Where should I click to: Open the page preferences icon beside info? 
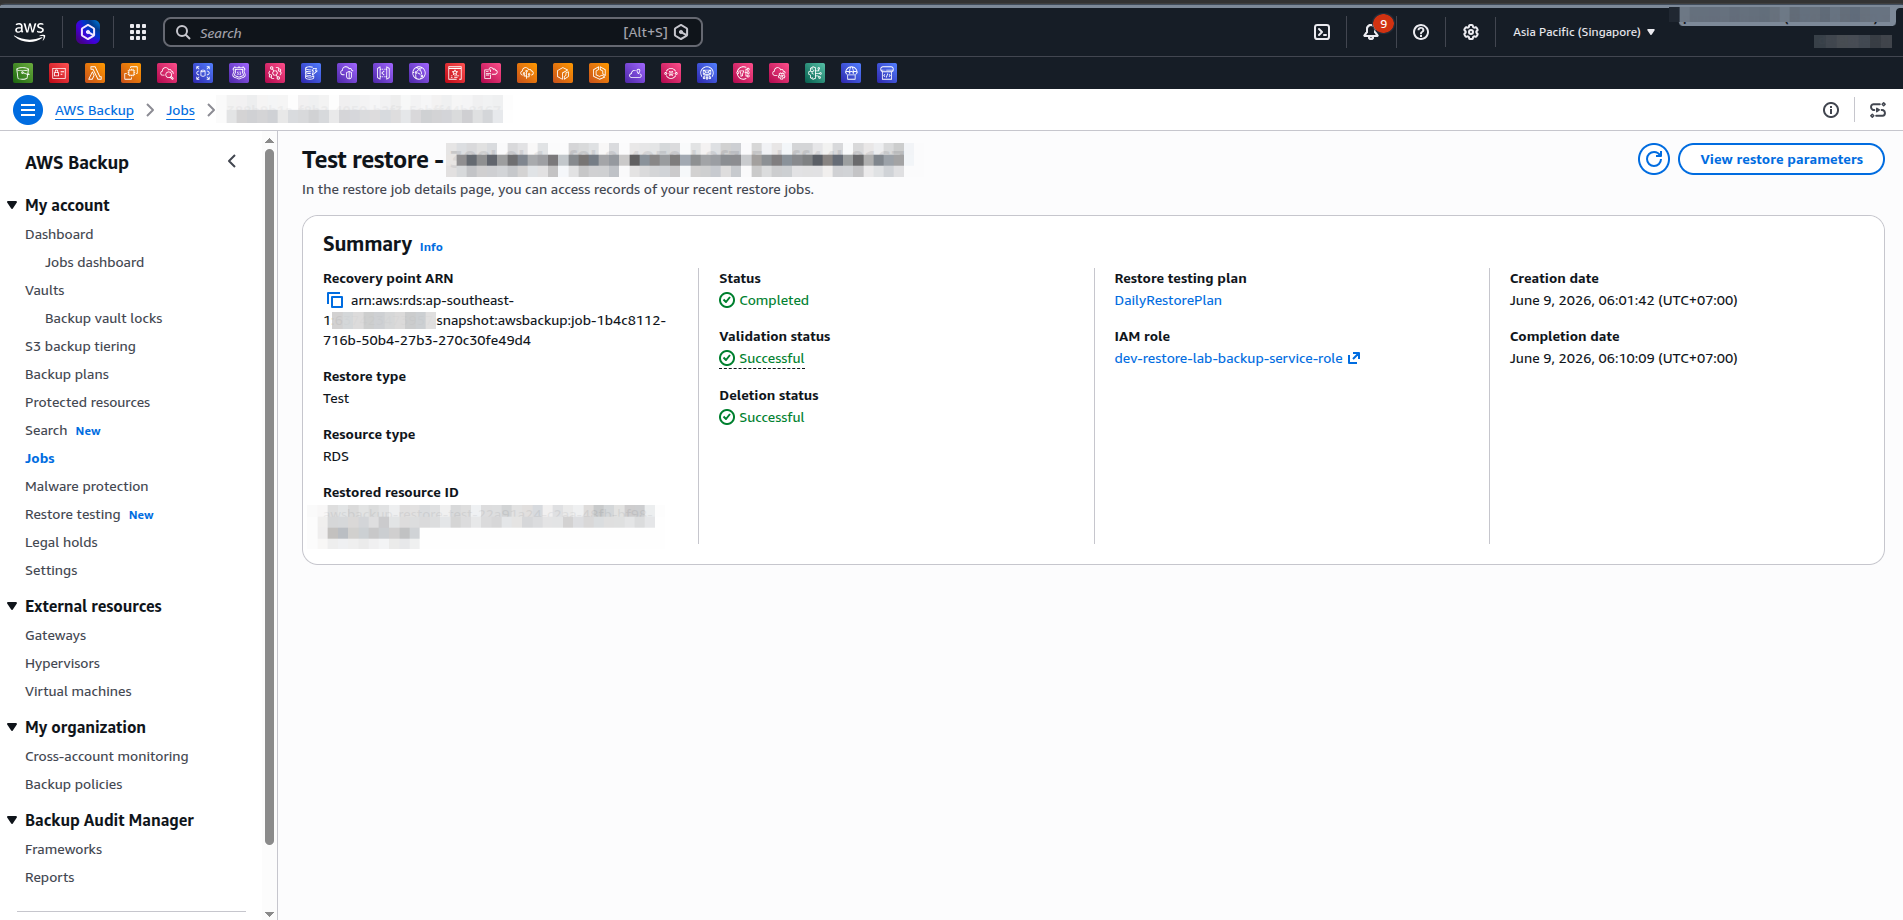[1878, 110]
